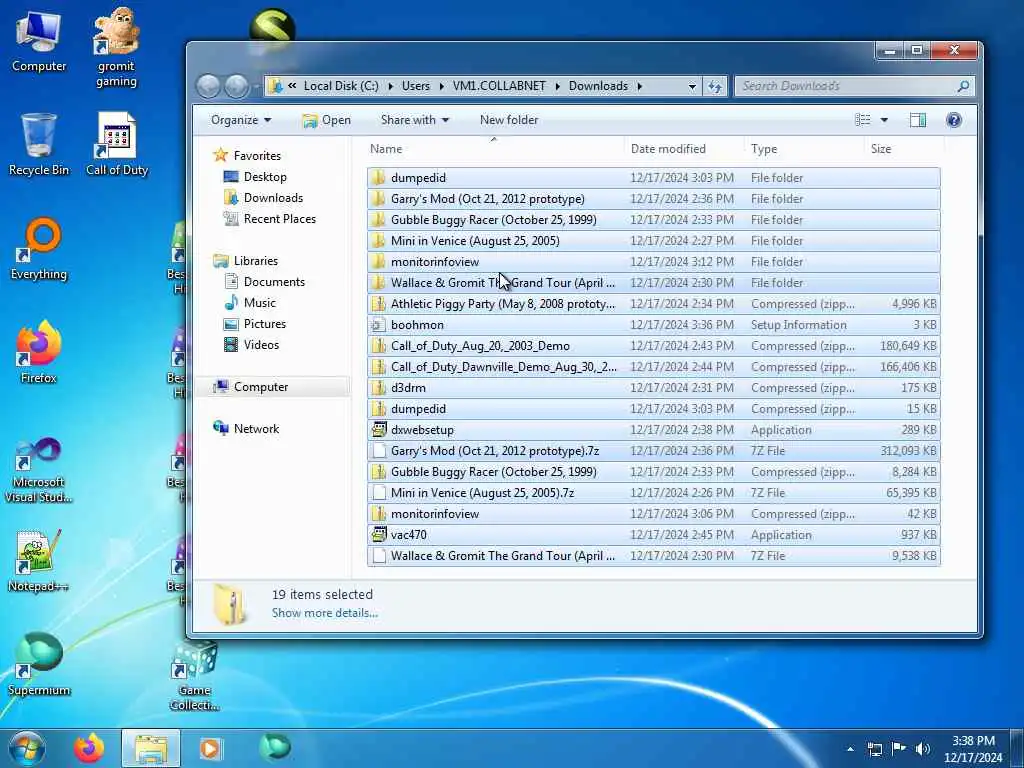Sort by the Size column header
The image size is (1024, 768).
pos(903,149)
